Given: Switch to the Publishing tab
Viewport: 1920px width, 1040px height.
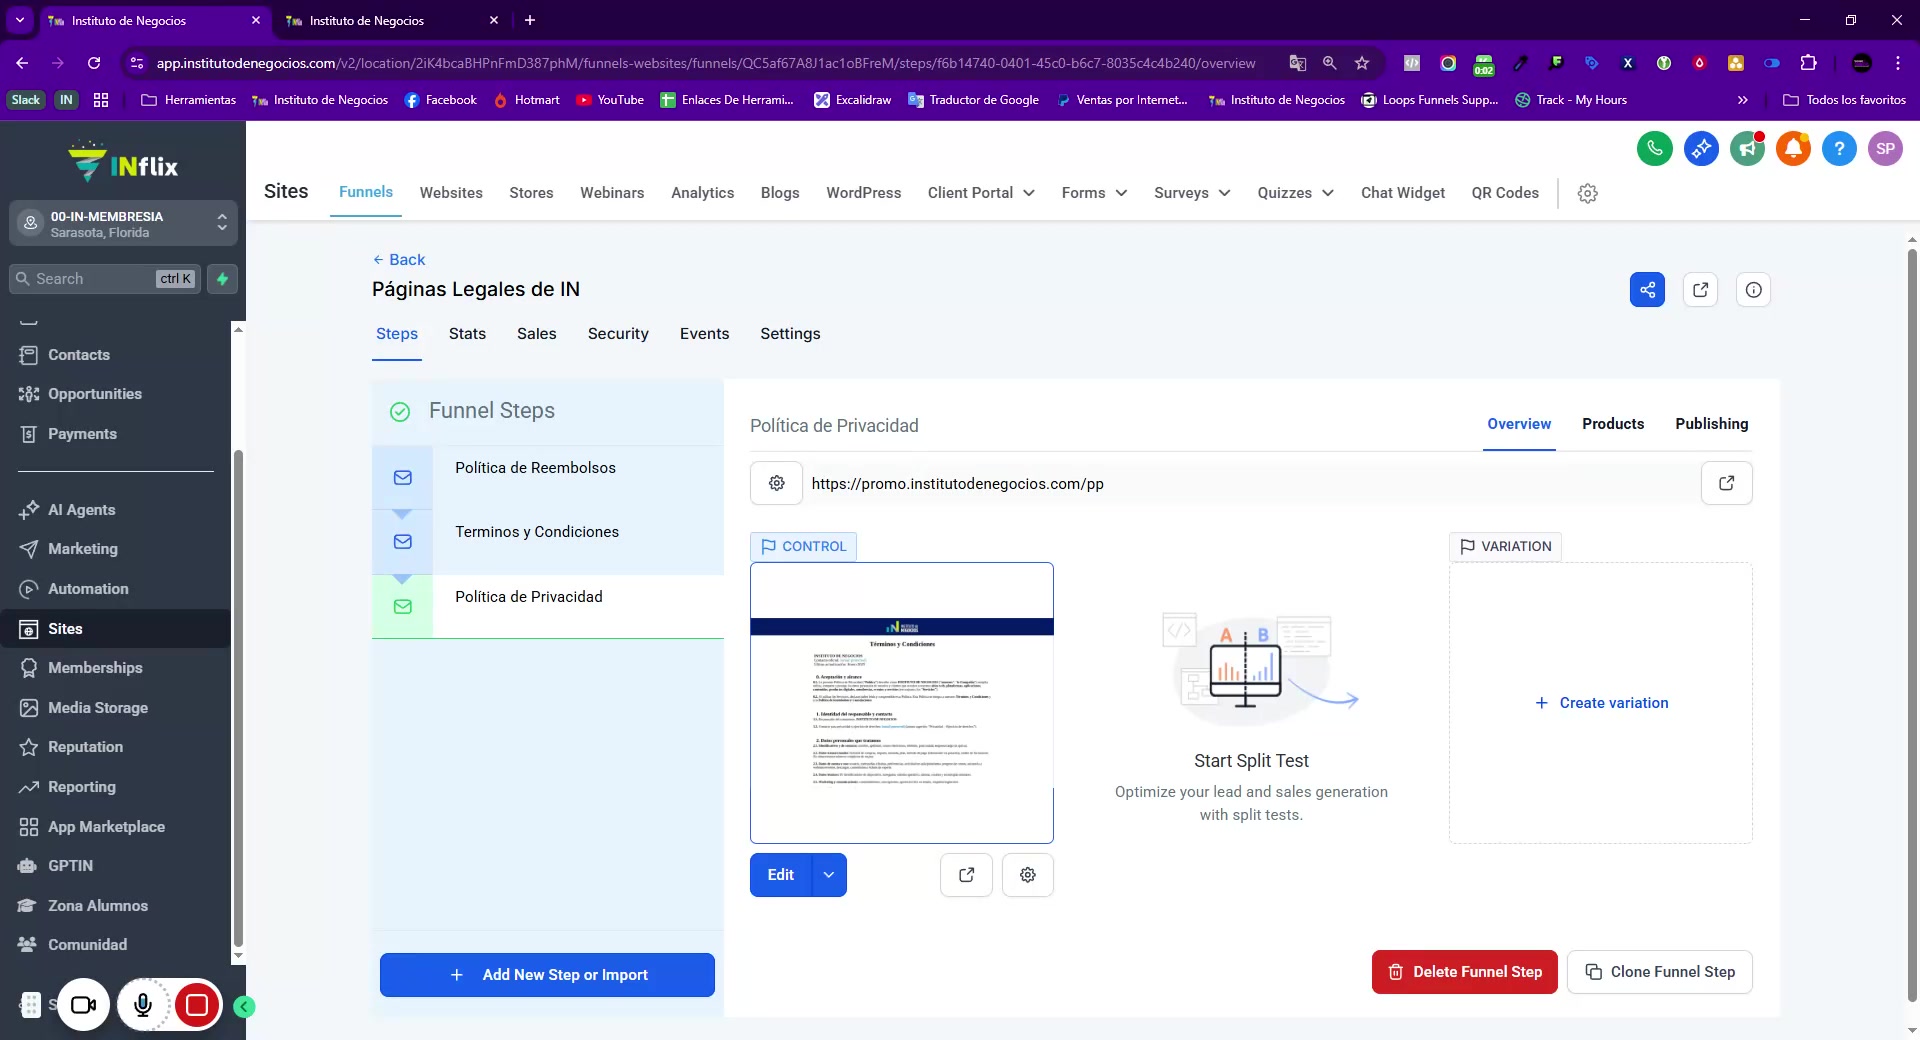Looking at the screenshot, I should 1712,424.
